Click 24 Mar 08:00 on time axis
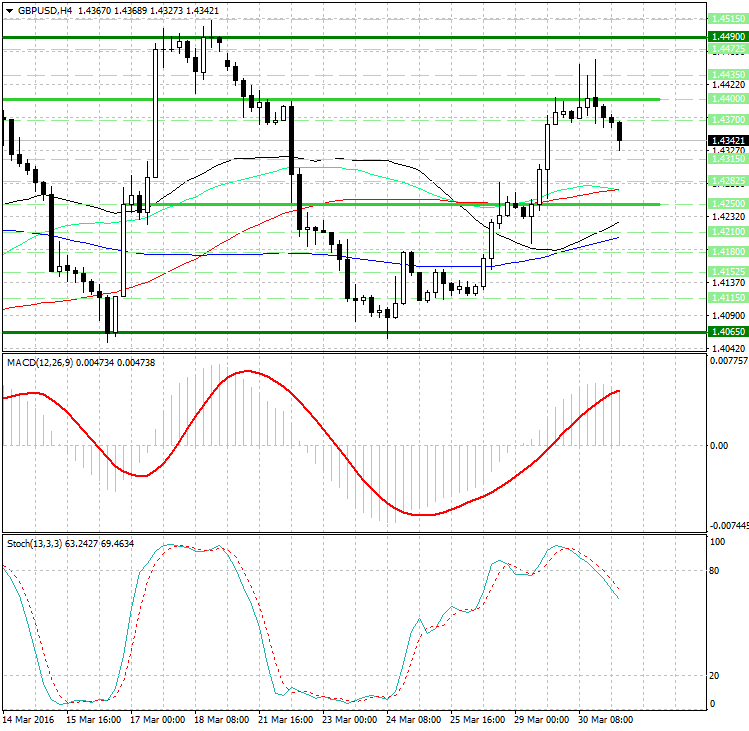The image size is (749, 731). click(x=415, y=720)
